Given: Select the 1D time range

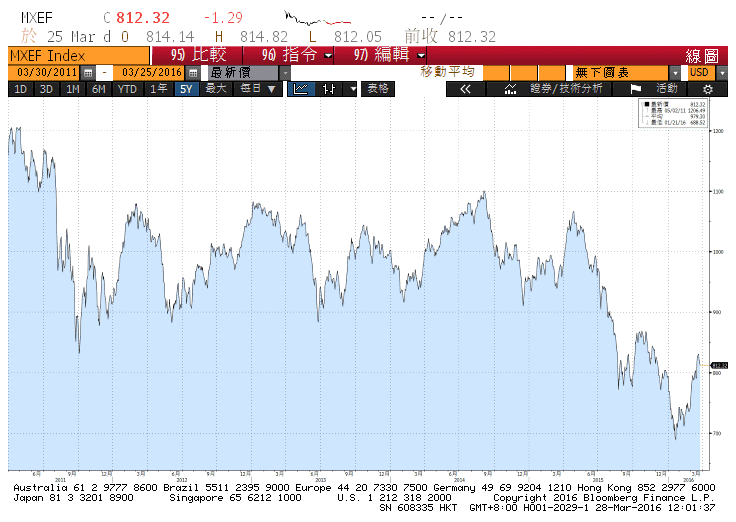Looking at the screenshot, I should pos(21,89).
